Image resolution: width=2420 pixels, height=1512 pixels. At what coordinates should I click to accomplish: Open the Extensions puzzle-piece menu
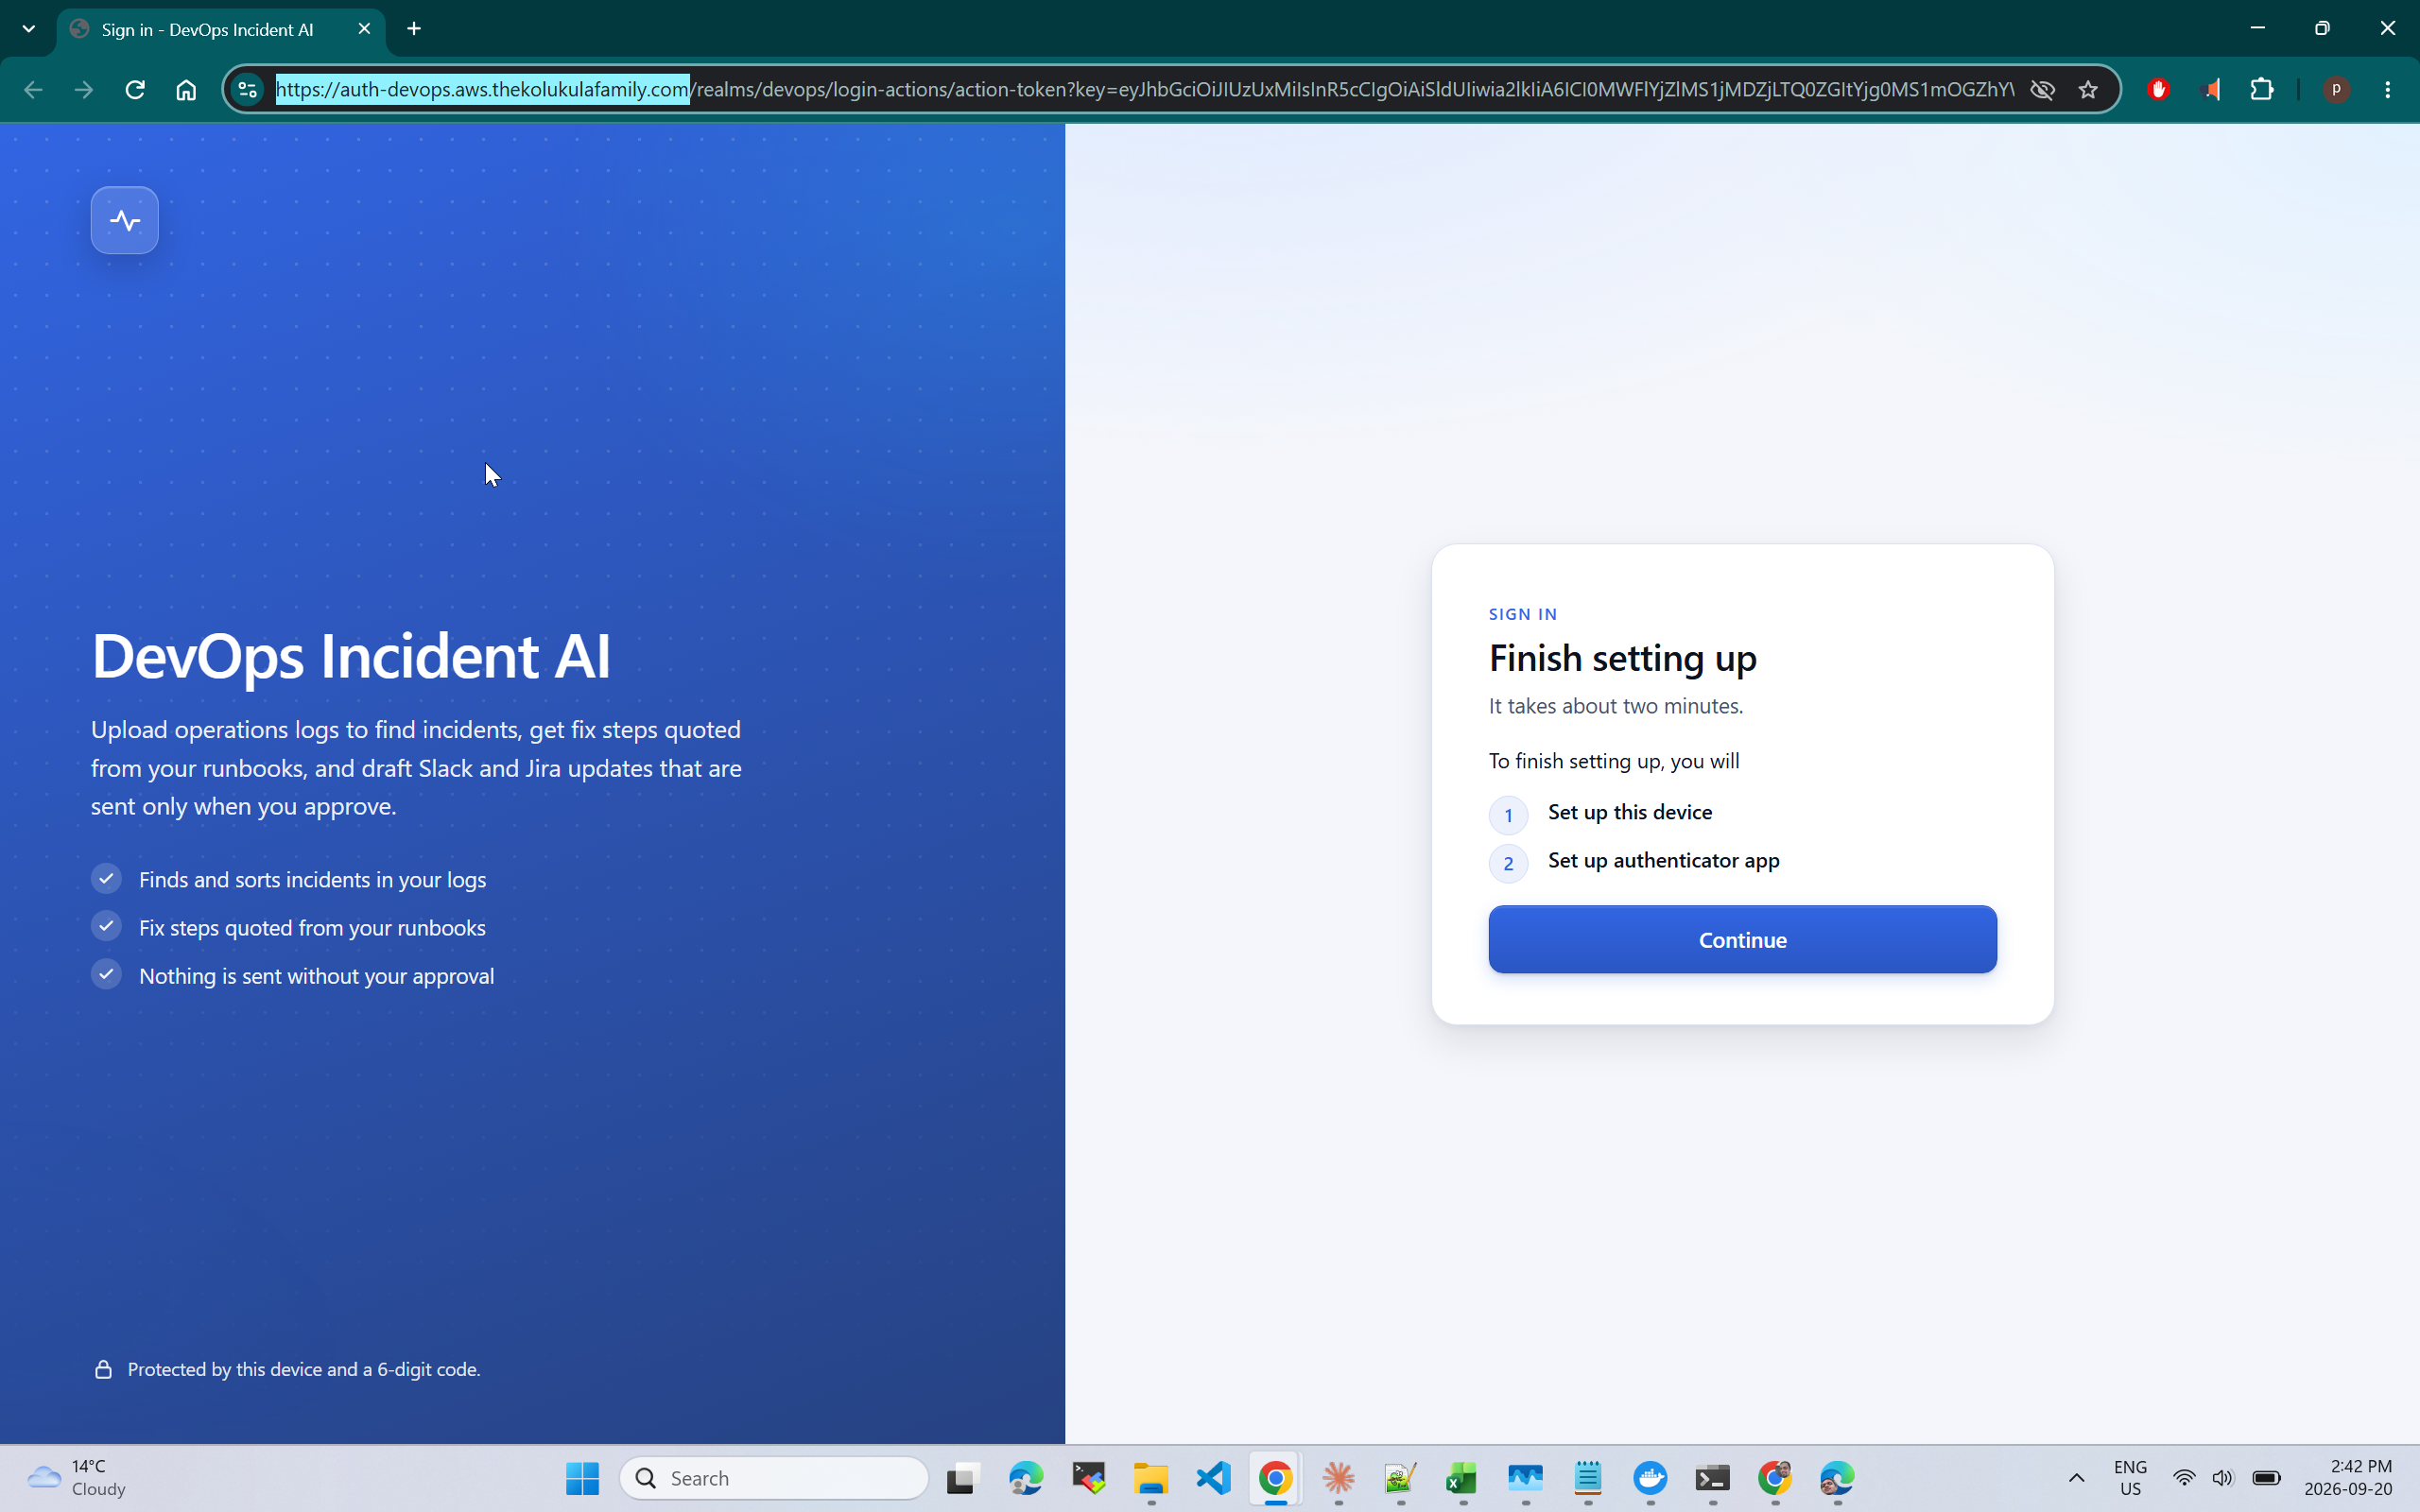pyautogui.click(x=2262, y=89)
